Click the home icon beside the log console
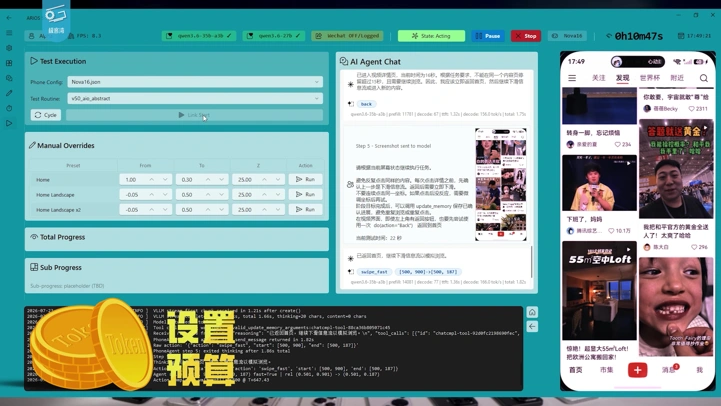The width and height of the screenshot is (721, 406). [532, 312]
